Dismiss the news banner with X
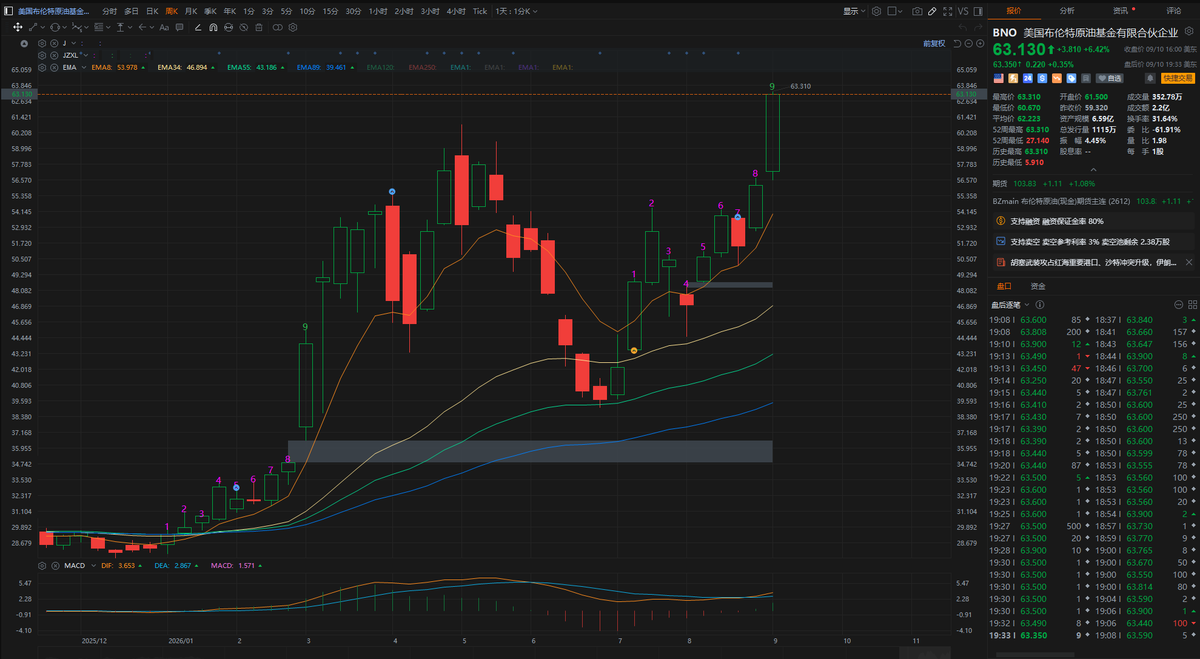The image size is (1200, 659). (1189, 262)
